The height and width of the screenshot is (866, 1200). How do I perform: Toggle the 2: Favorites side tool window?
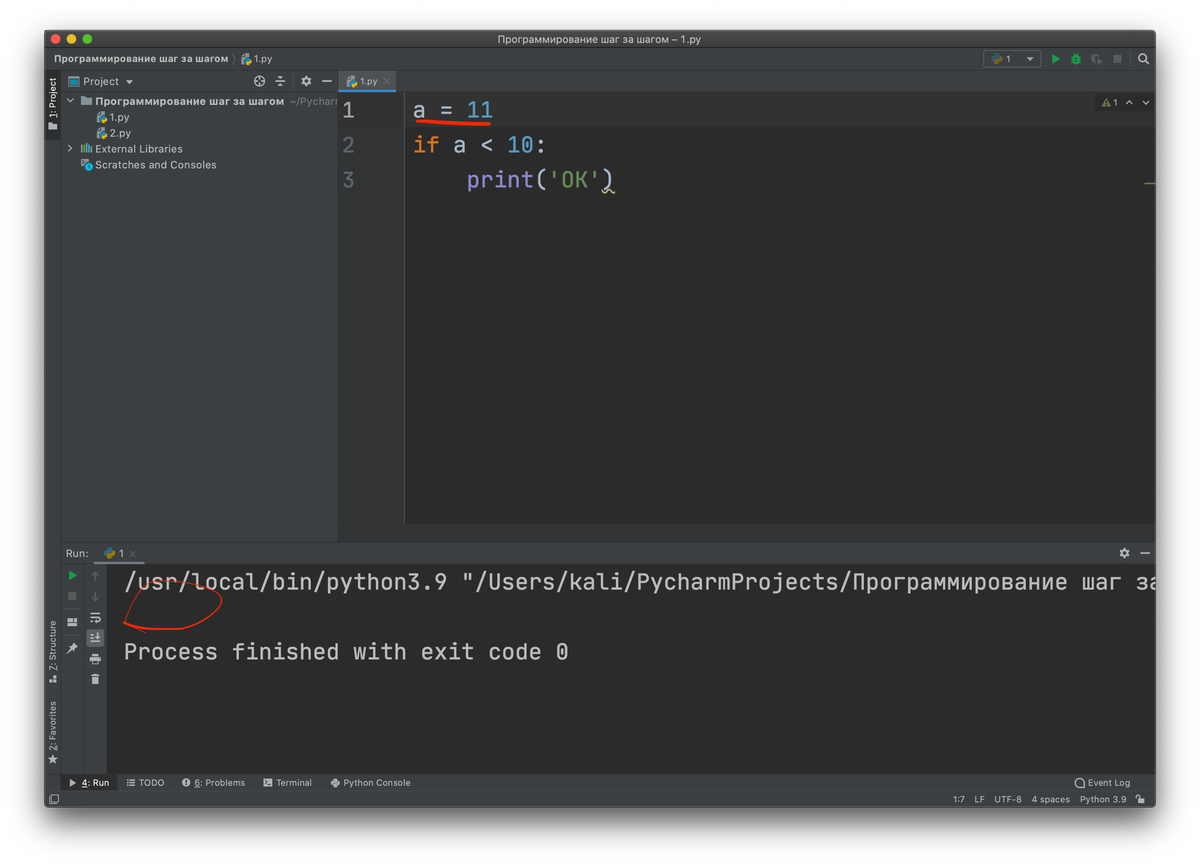pyautogui.click(x=53, y=733)
